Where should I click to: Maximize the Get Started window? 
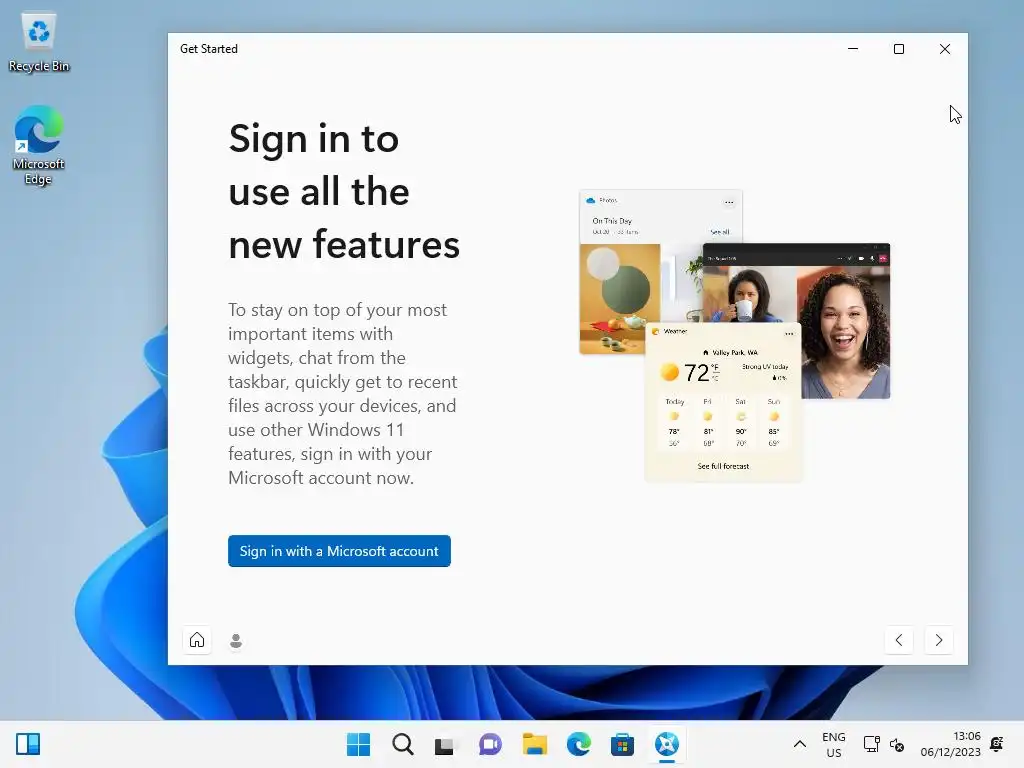pos(899,49)
